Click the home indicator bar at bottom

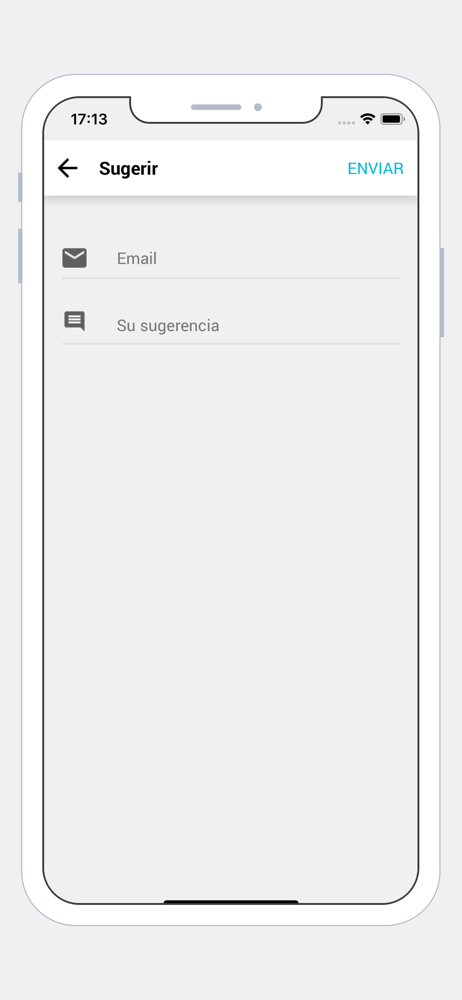231,902
